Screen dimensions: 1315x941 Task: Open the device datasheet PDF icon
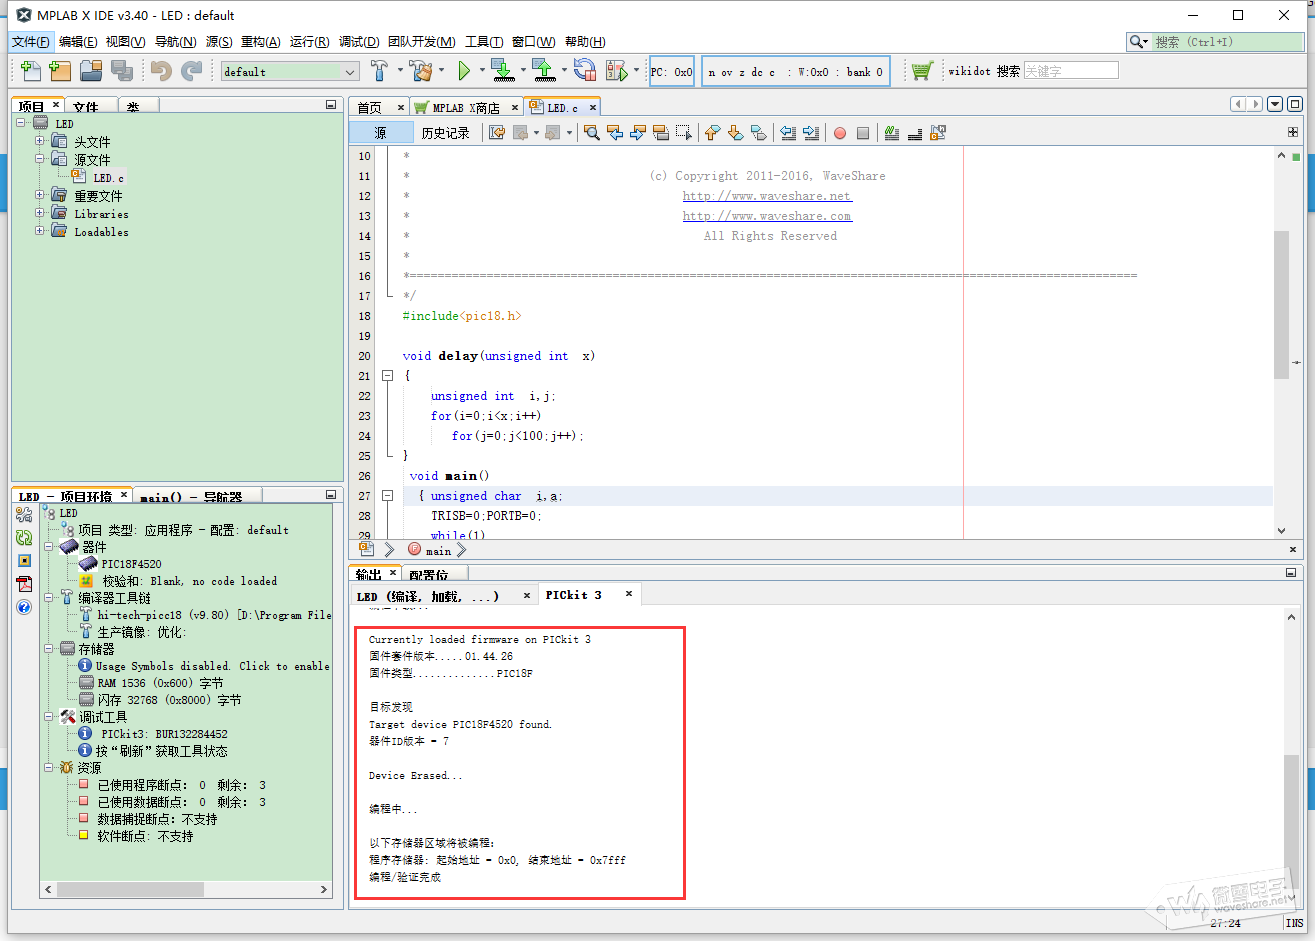click(x=24, y=584)
